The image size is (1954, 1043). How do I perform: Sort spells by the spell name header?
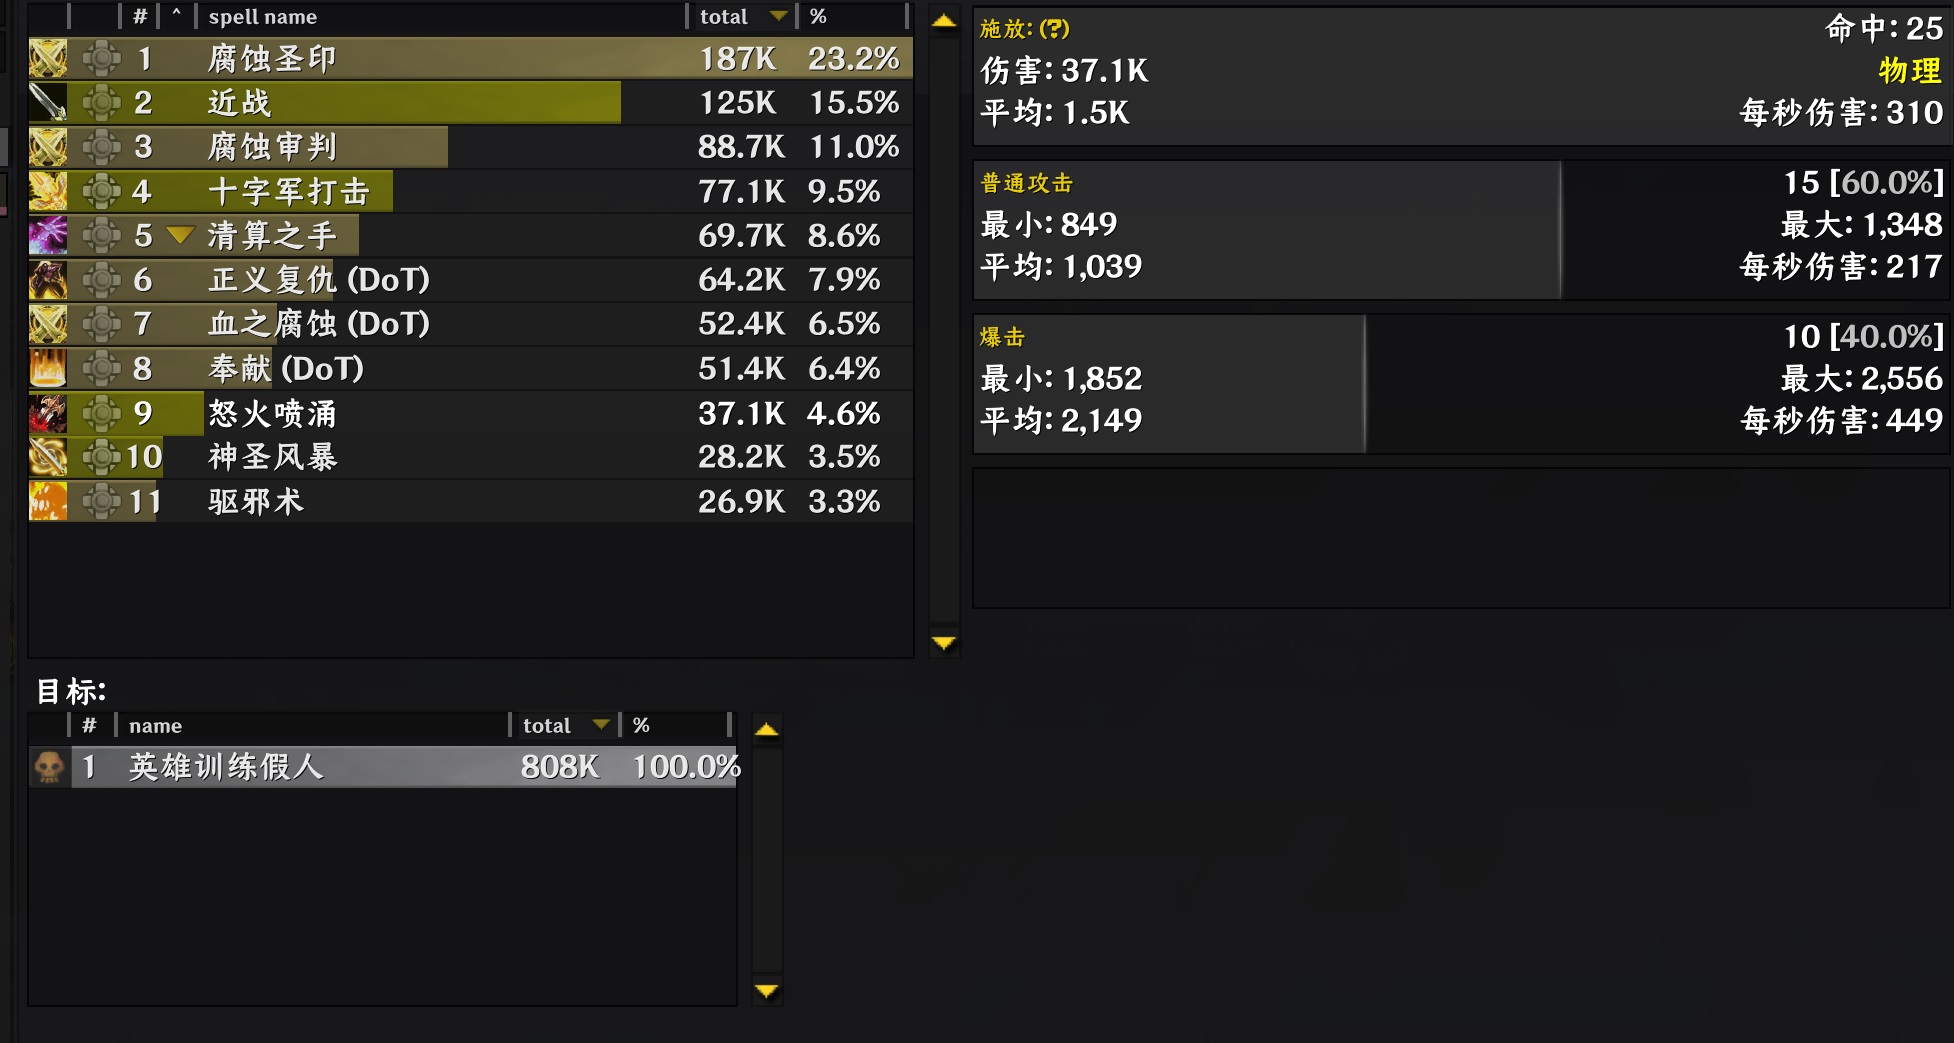(x=262, y=17)
